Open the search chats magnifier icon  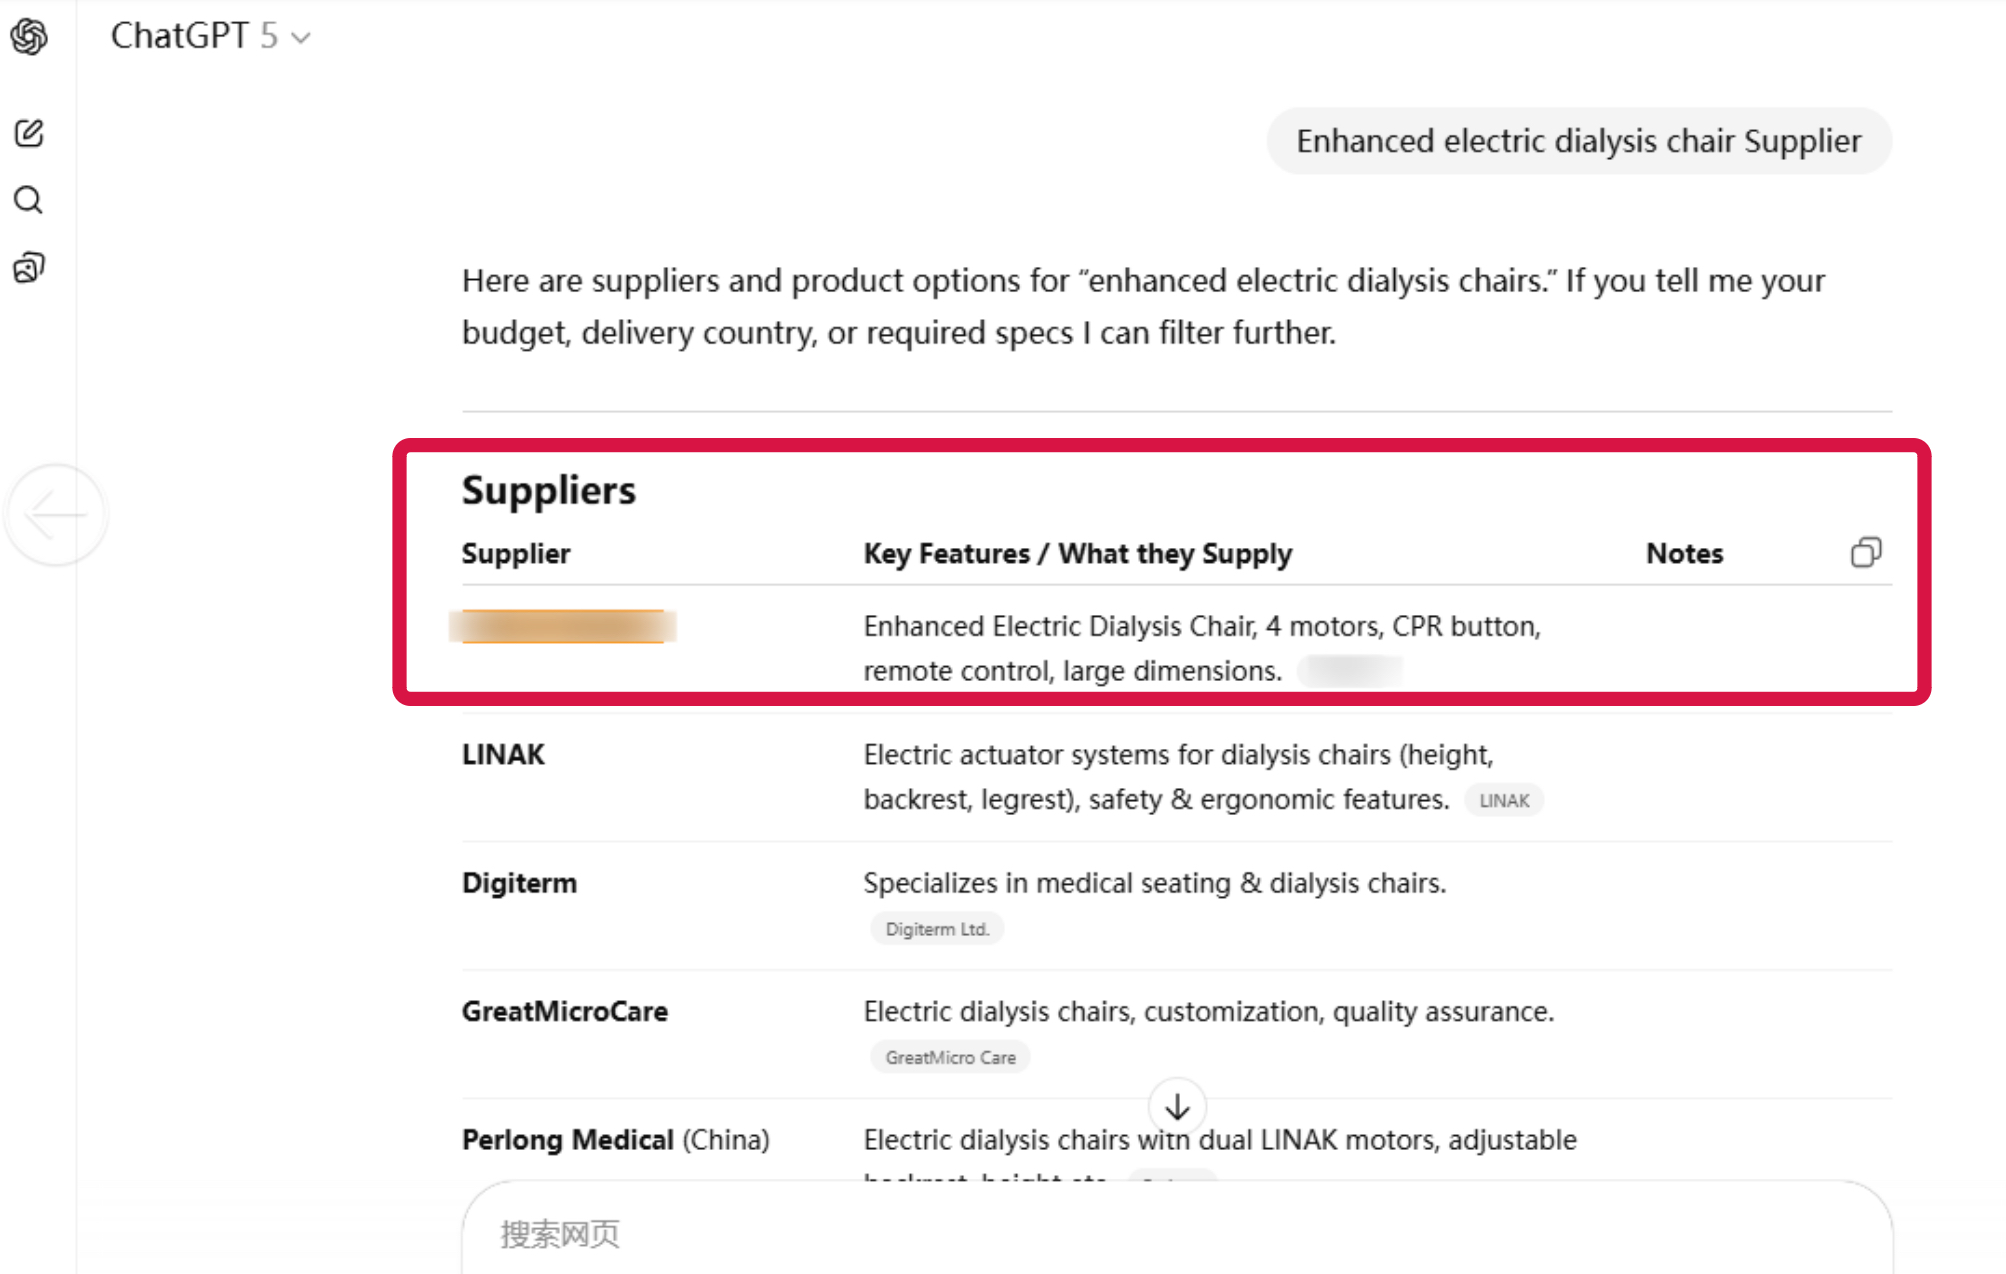29,200
